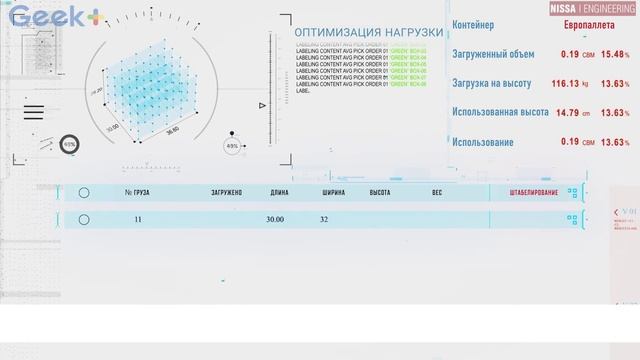Click the Использованная высота label
Image resolution: width=640 pixels, height=360 pixels.
500,112
